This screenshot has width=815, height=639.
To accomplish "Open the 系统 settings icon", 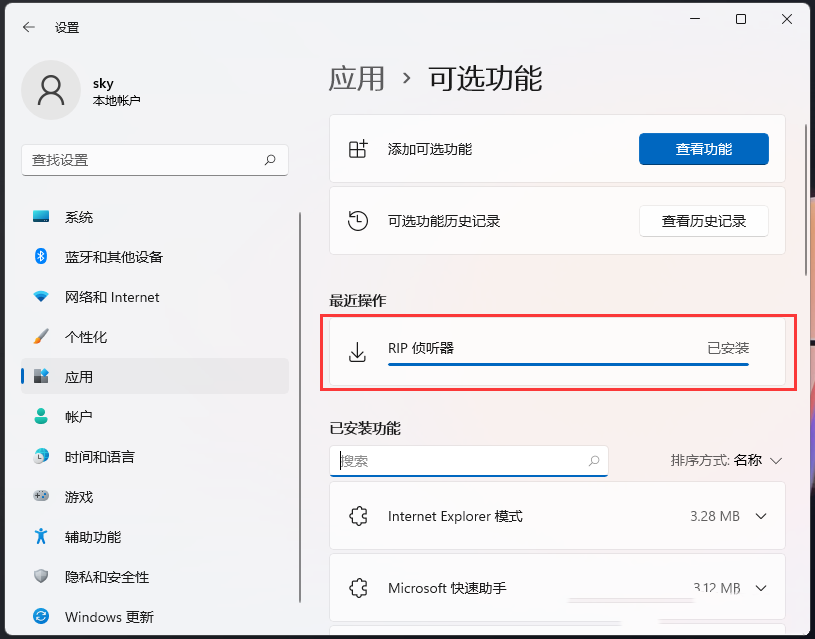I will pyautogui.click(x=40, y=217).
